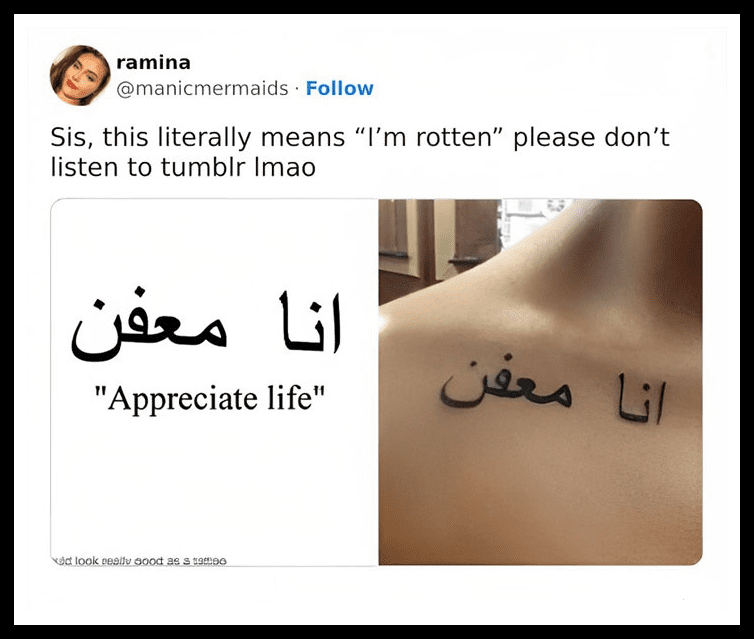Click the mirrored caption under the left image

click(139, 561)
